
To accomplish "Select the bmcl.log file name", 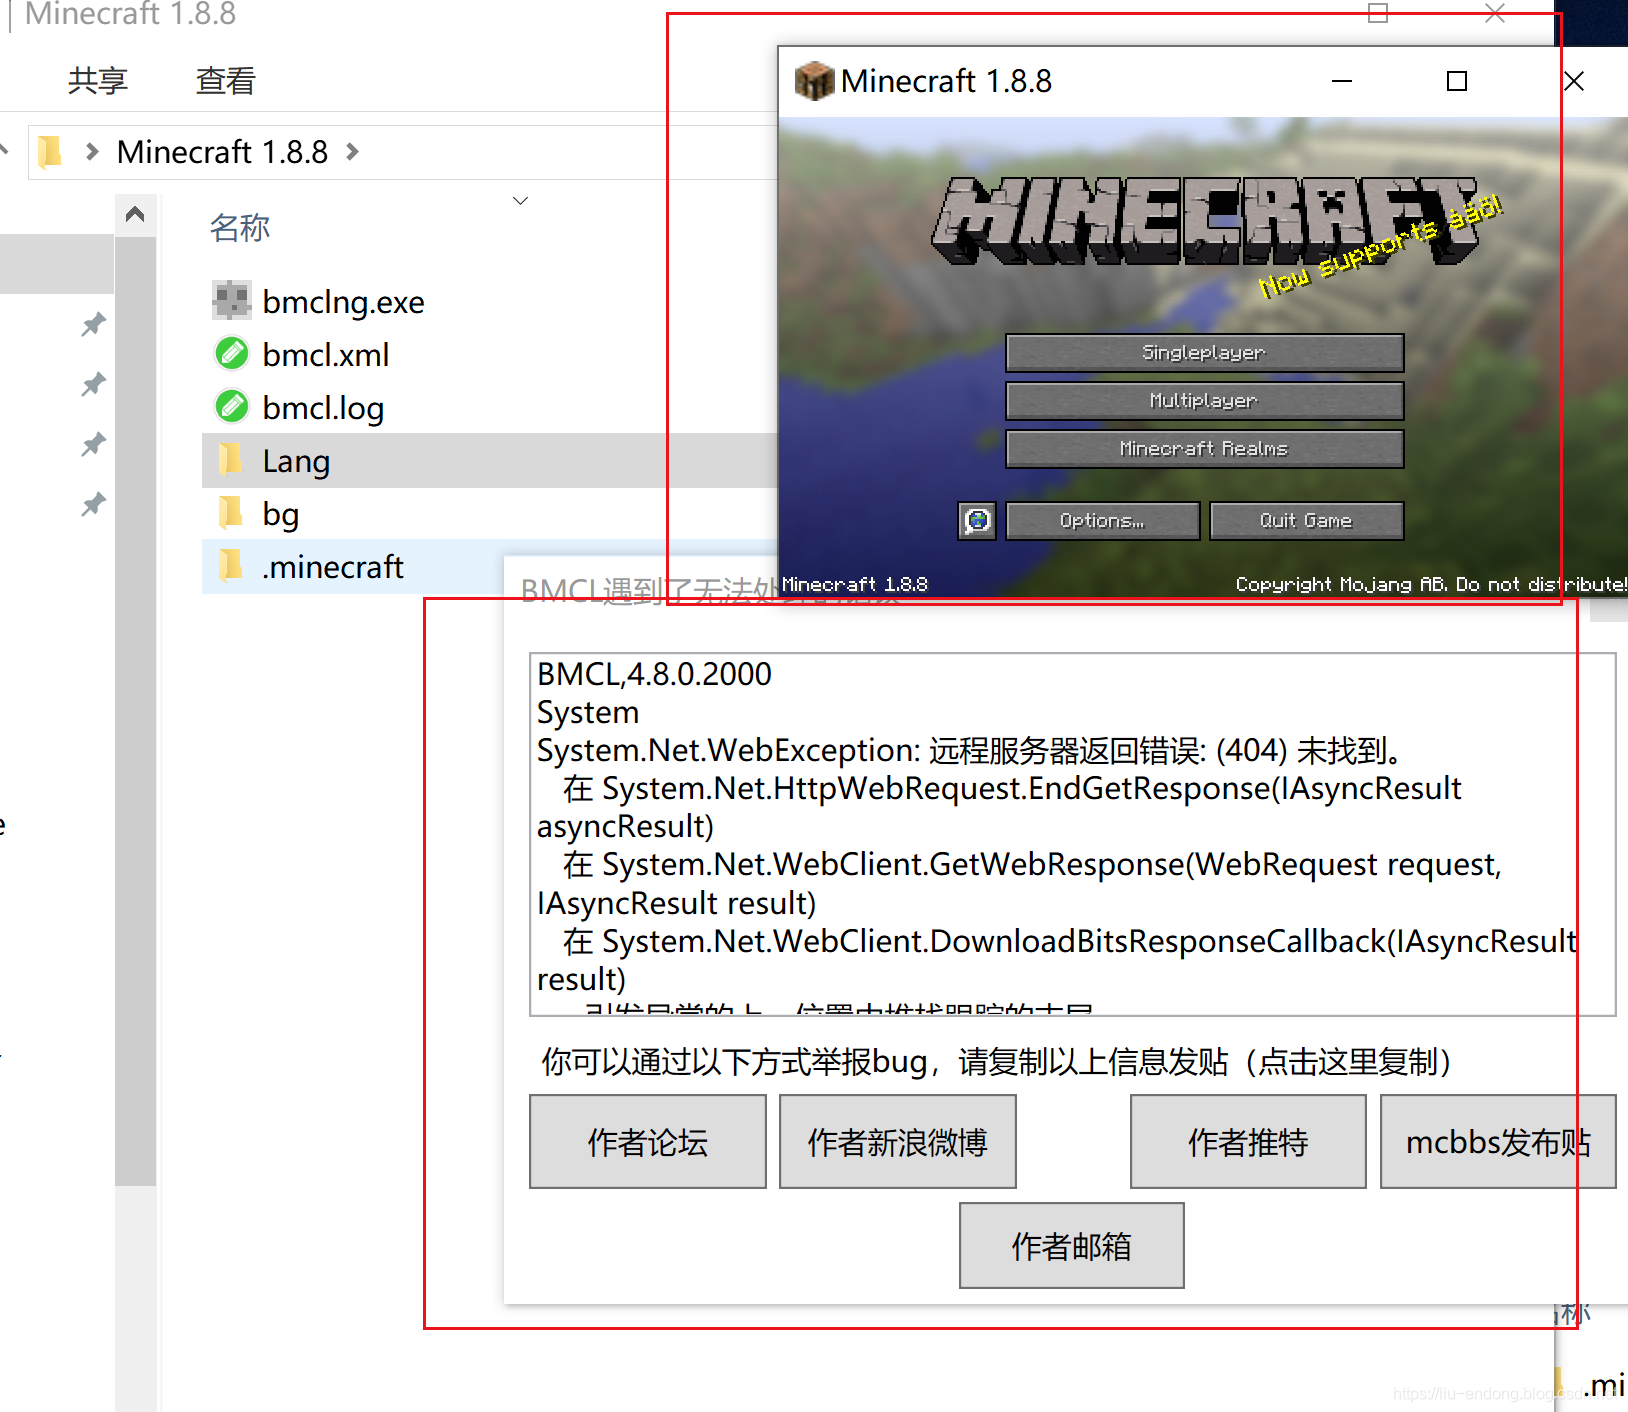I will [323, 408].
